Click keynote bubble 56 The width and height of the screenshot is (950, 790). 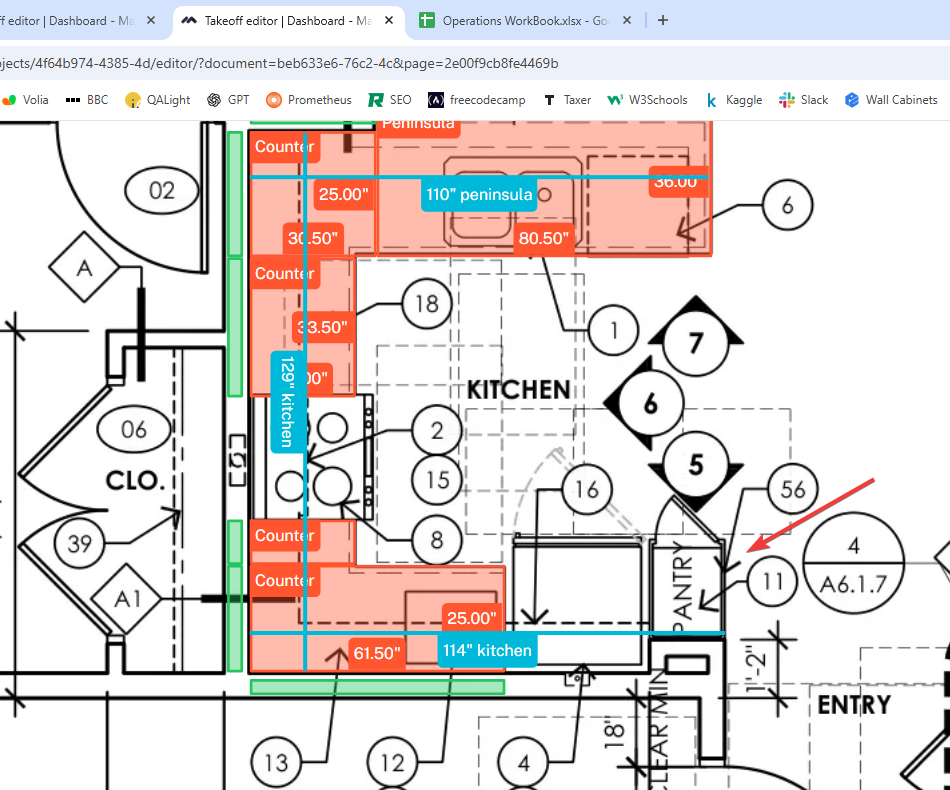click(x=792, y=489)
